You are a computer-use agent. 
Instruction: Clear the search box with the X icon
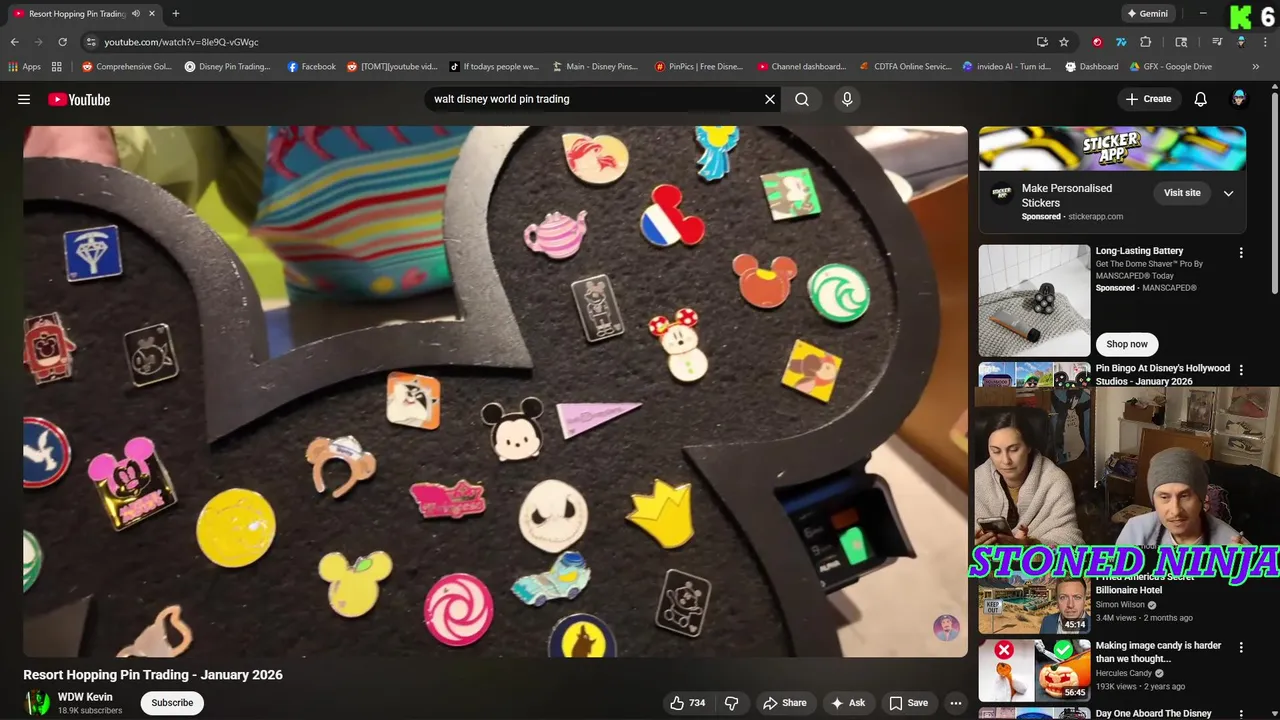tap(770, 99)
